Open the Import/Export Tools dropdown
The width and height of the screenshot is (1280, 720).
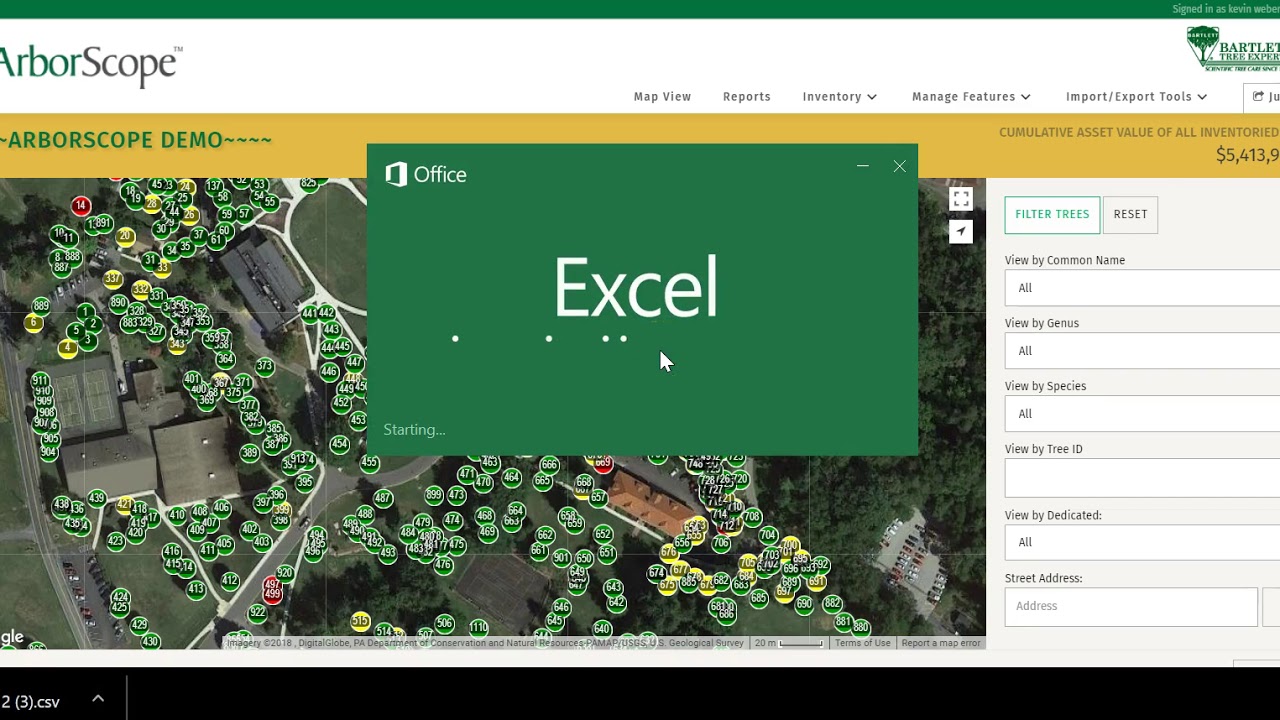(x=1136, y=97)
